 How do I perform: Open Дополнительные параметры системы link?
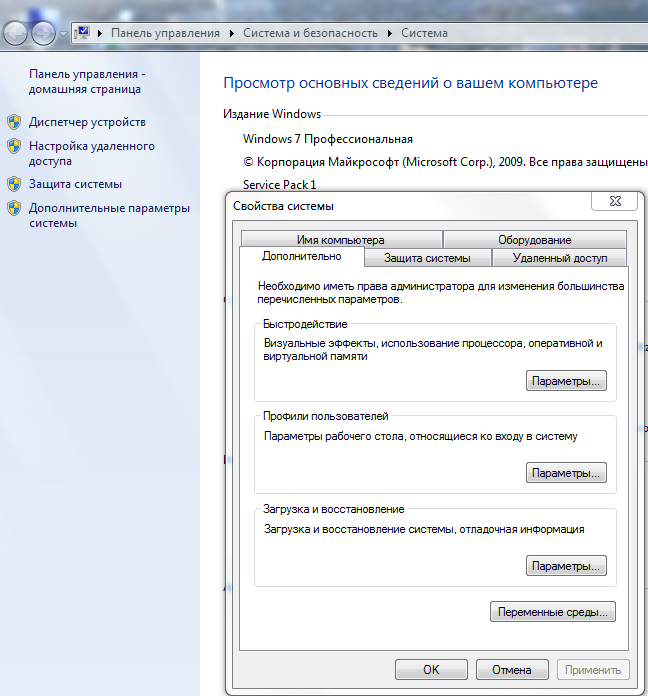coord(109,215)
